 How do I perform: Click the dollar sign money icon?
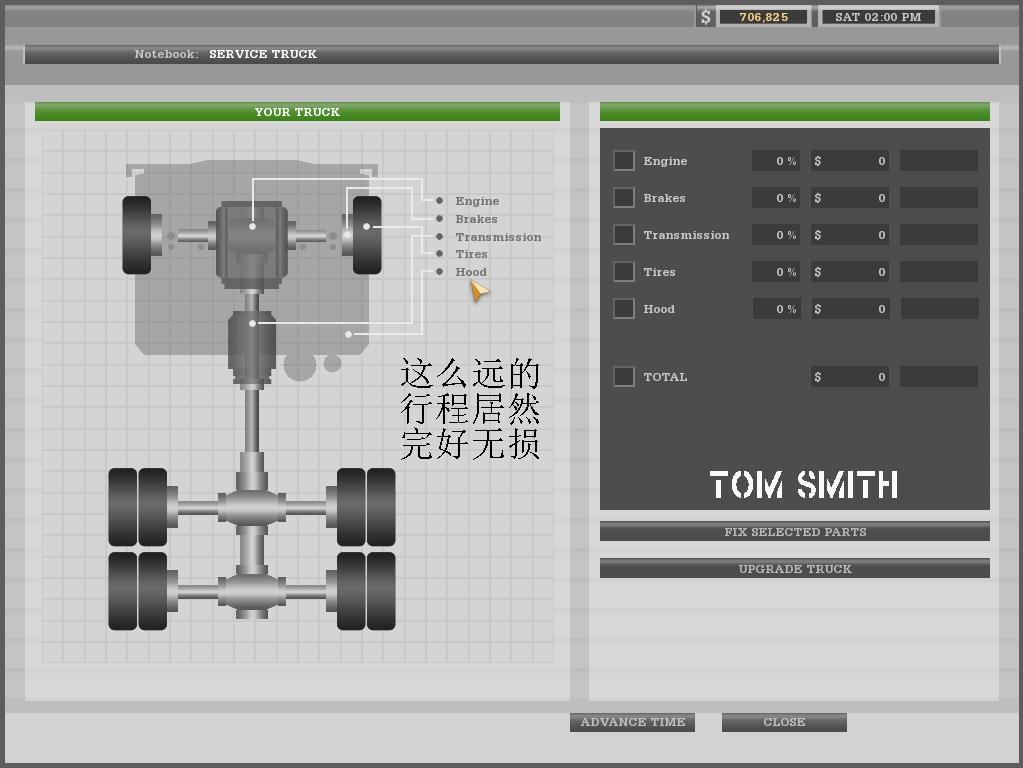(x=705, y=17)
